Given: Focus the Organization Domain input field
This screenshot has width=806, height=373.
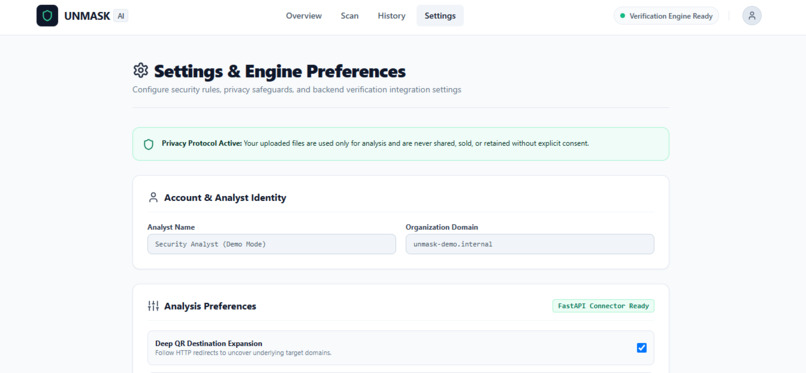Looking at the screenshot, I should click(530, 244).
